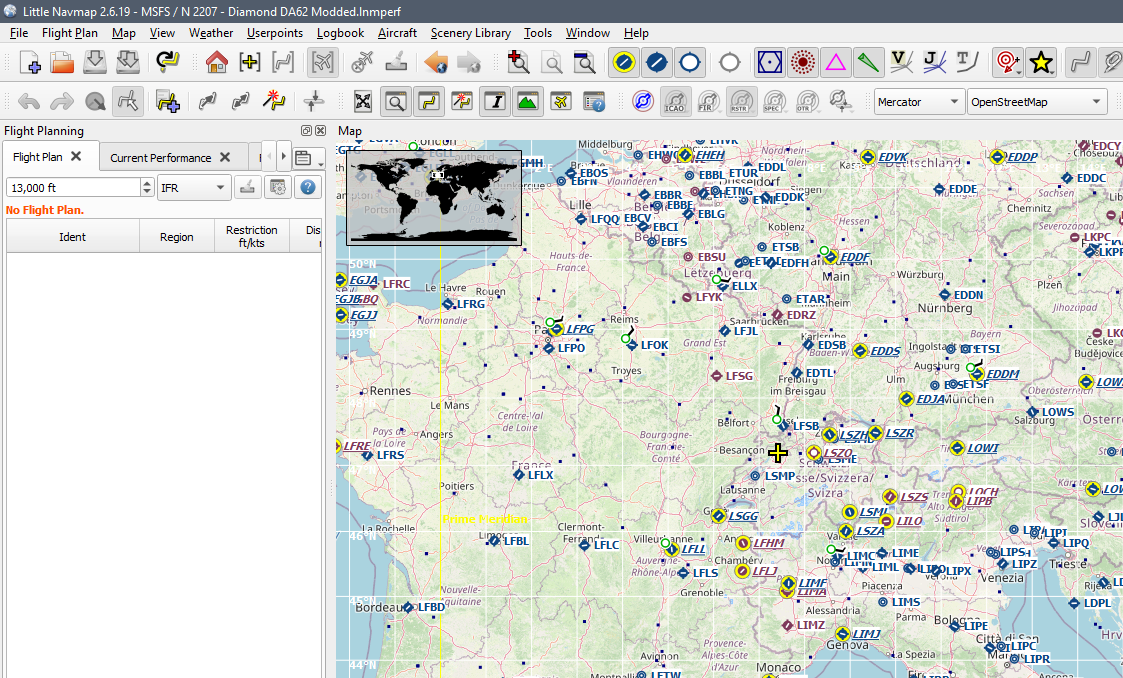Go back to previous map position
The width and height of the screenshot is (1123, 678).
(x=435, y=63)
